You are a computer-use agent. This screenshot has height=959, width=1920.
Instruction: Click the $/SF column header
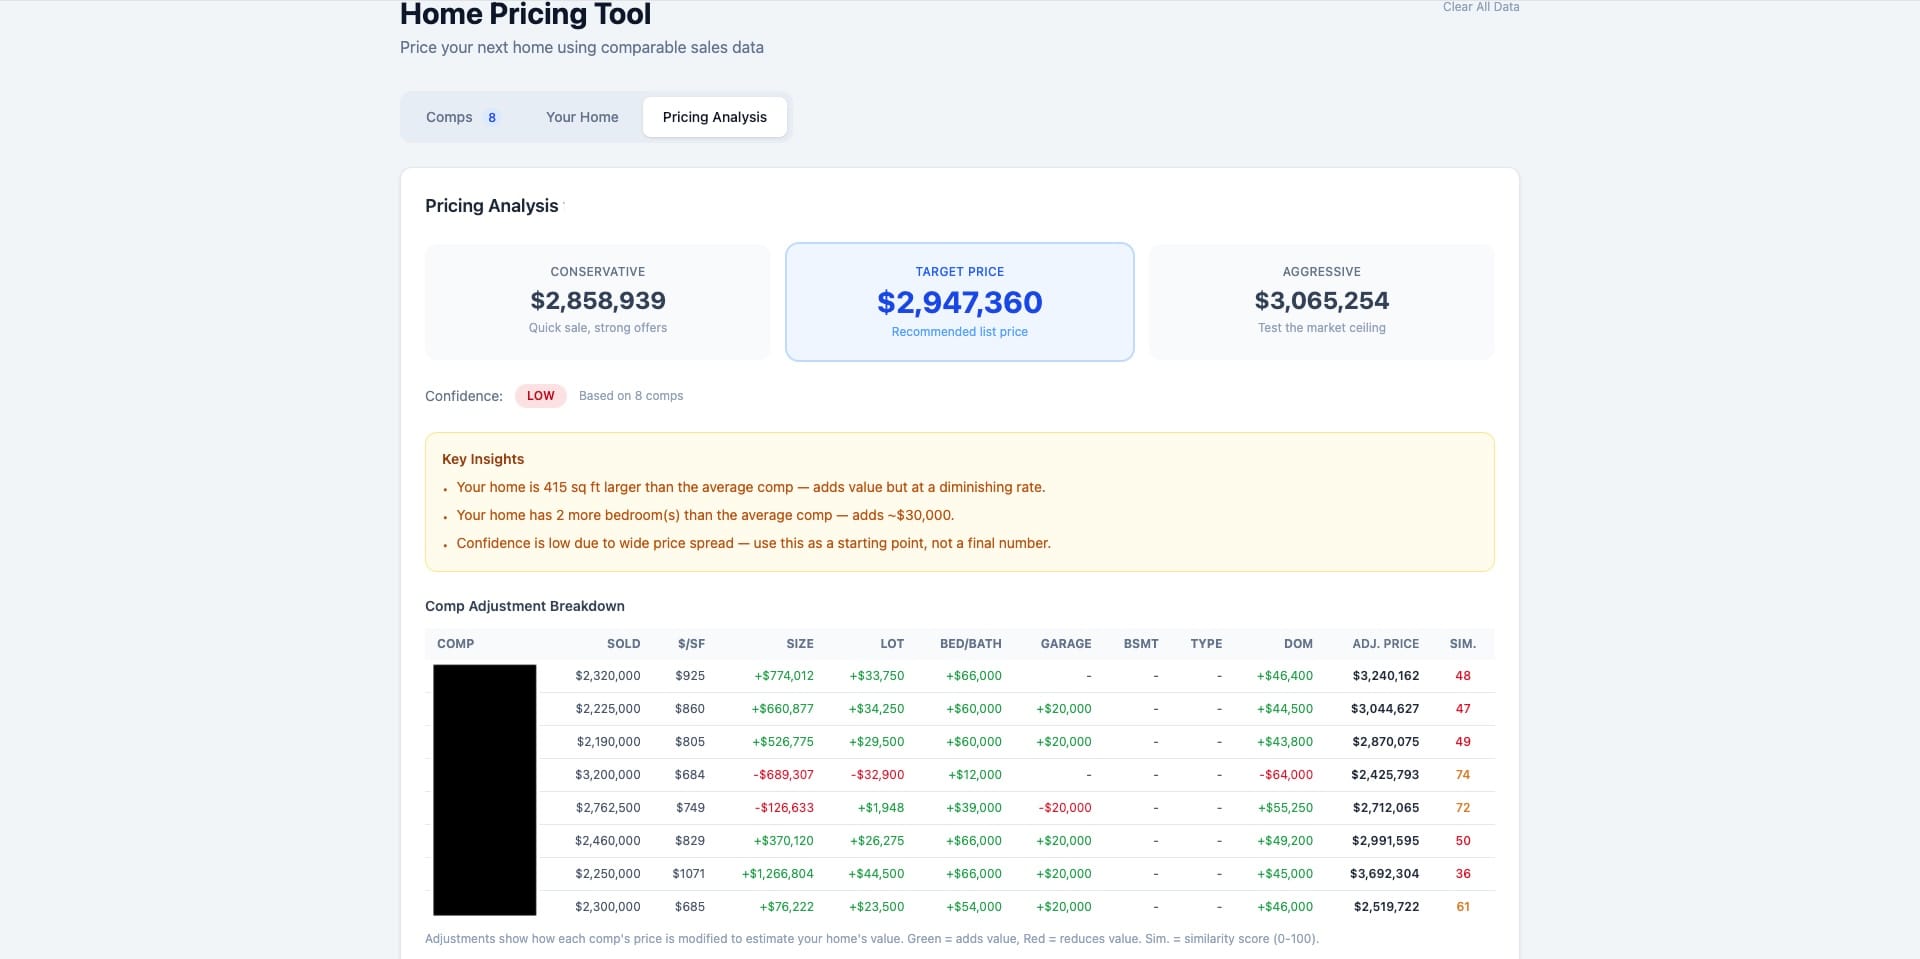point(692,644)
